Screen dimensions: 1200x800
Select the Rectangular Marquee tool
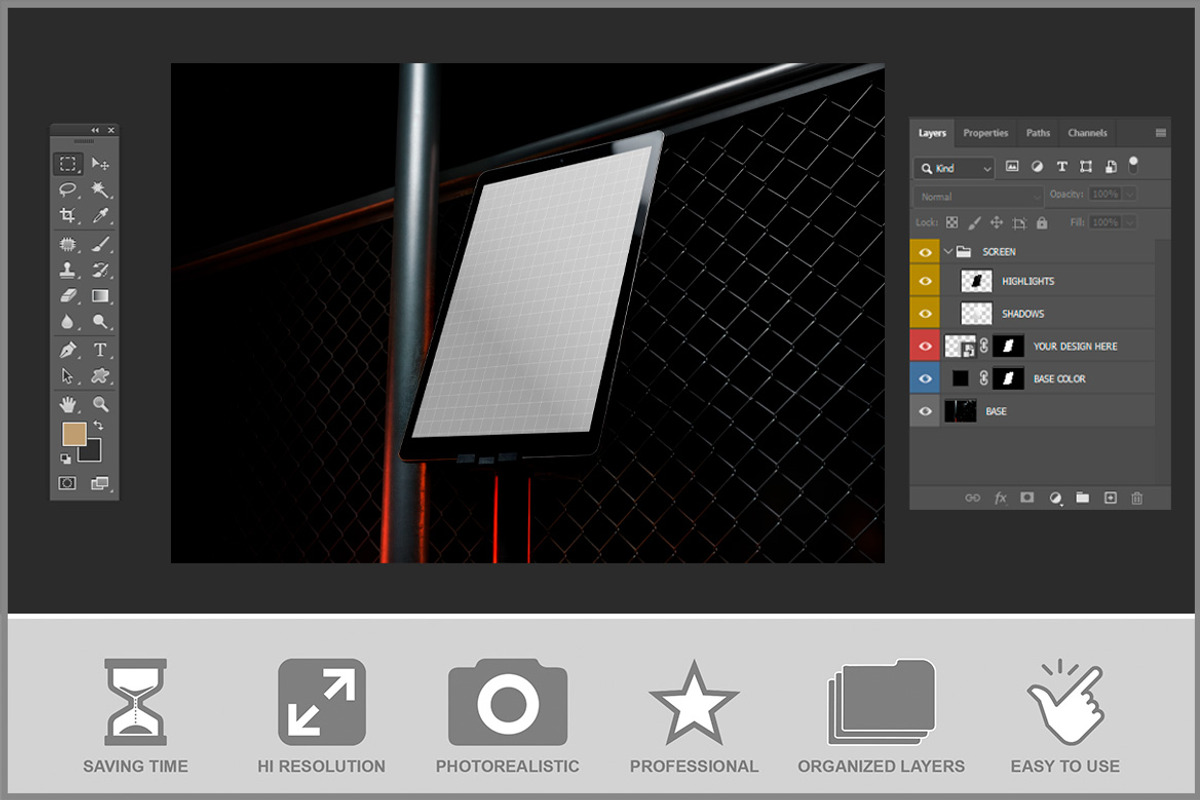[x=68, y=163]
